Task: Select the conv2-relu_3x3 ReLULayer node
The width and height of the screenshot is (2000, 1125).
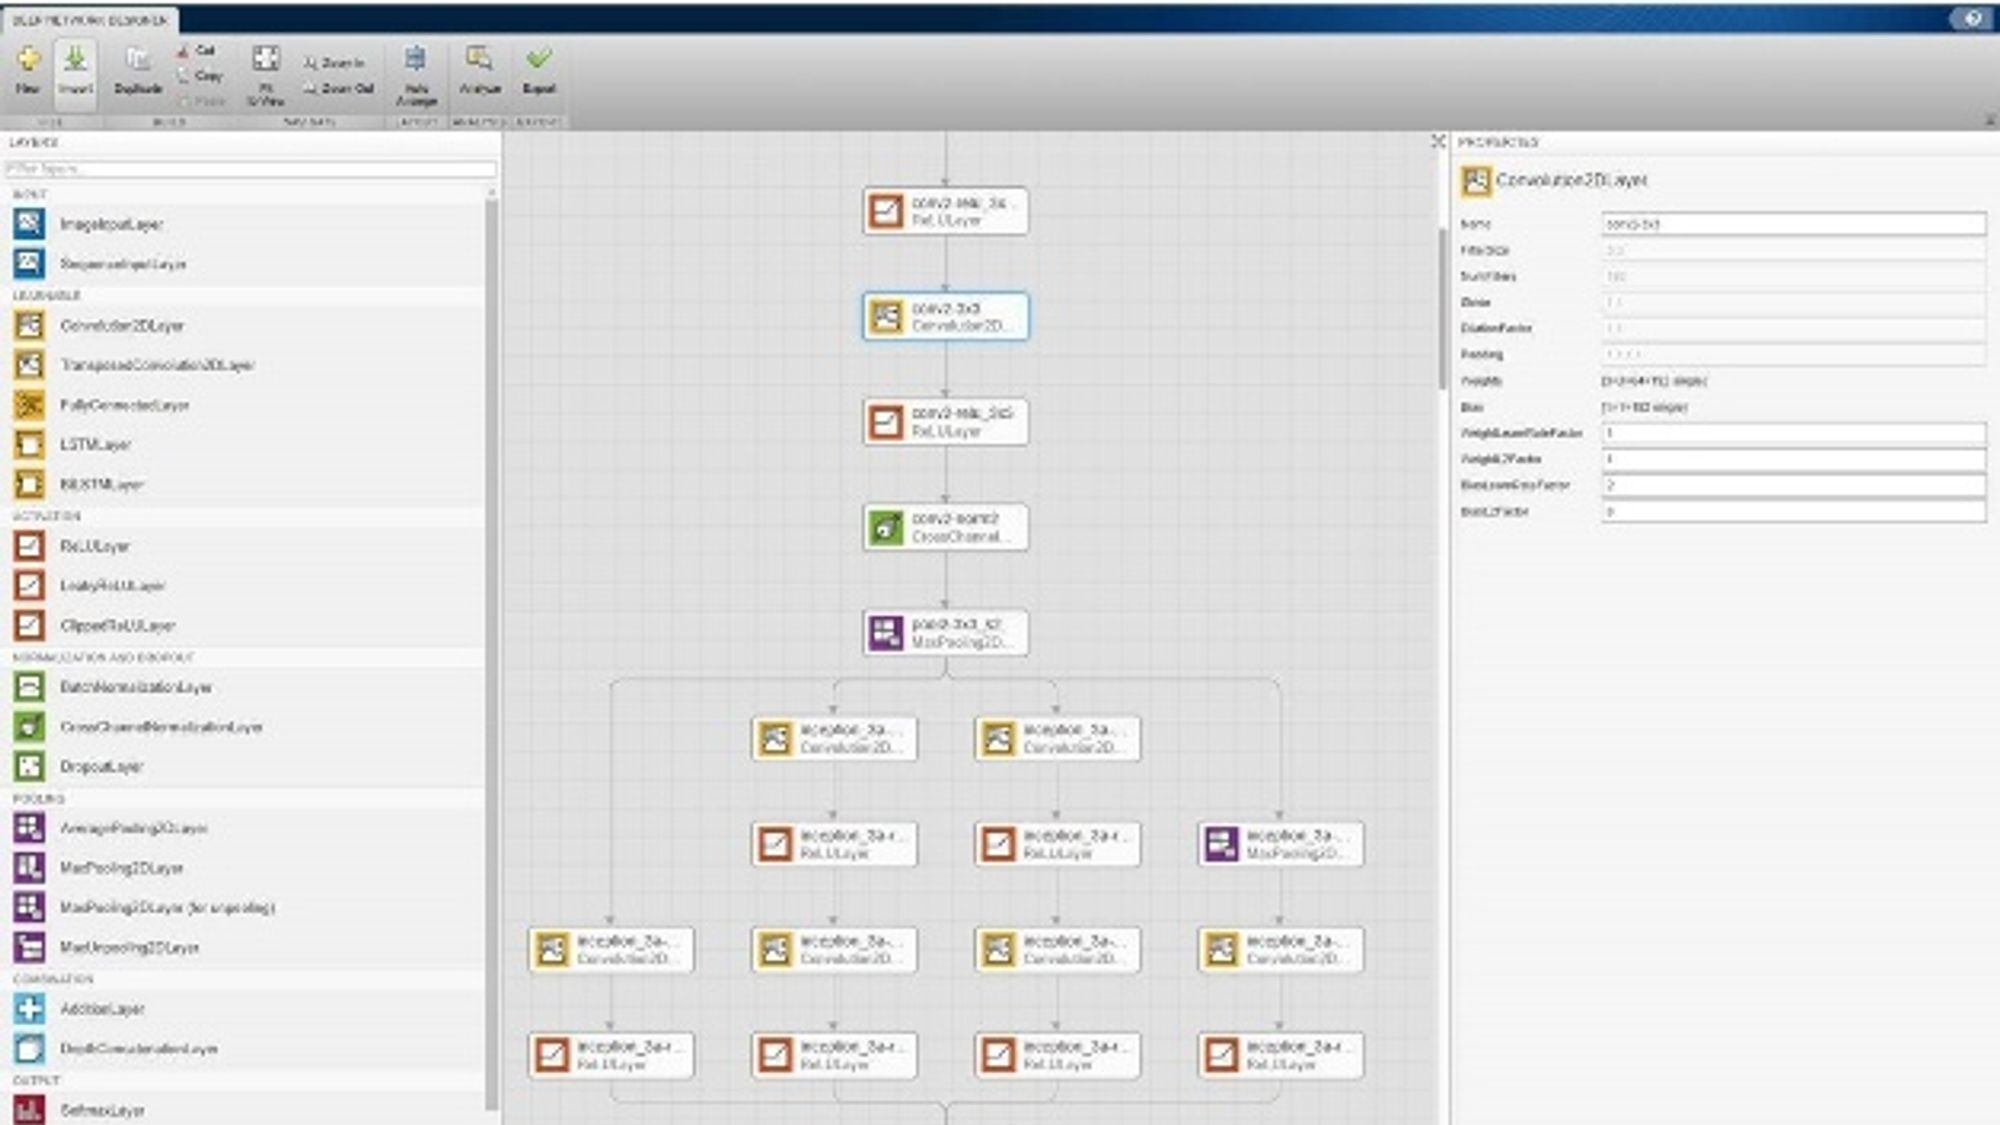Action: click(x=946, y=422)
